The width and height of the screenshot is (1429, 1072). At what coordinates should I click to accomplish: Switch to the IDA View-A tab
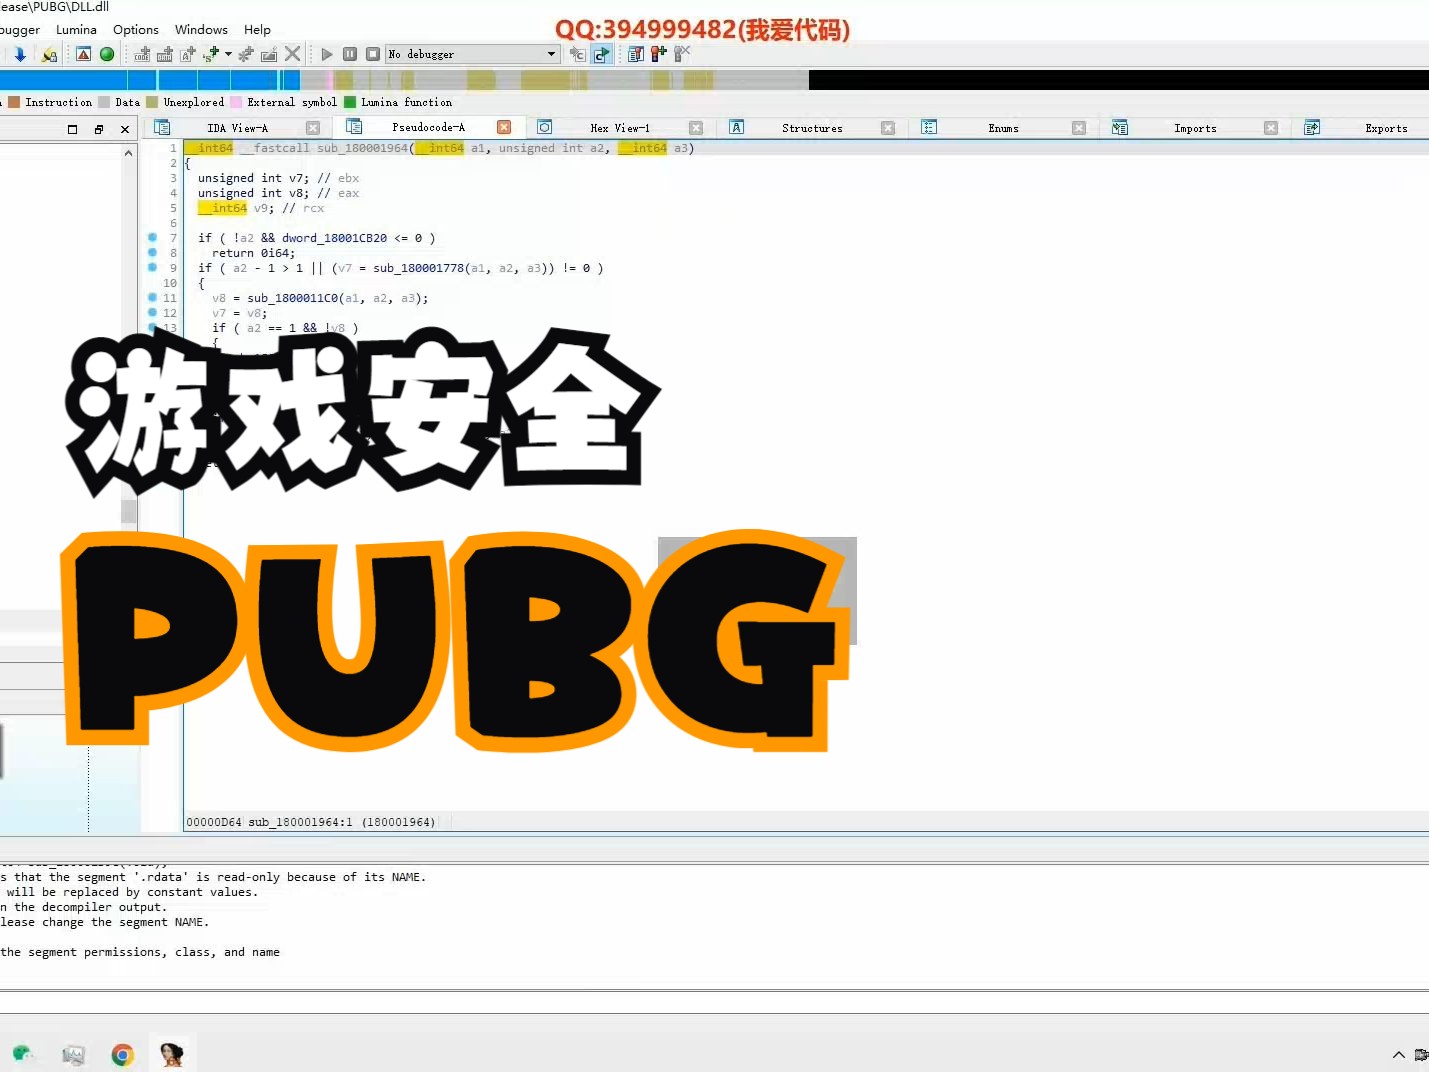coord(237,128)
